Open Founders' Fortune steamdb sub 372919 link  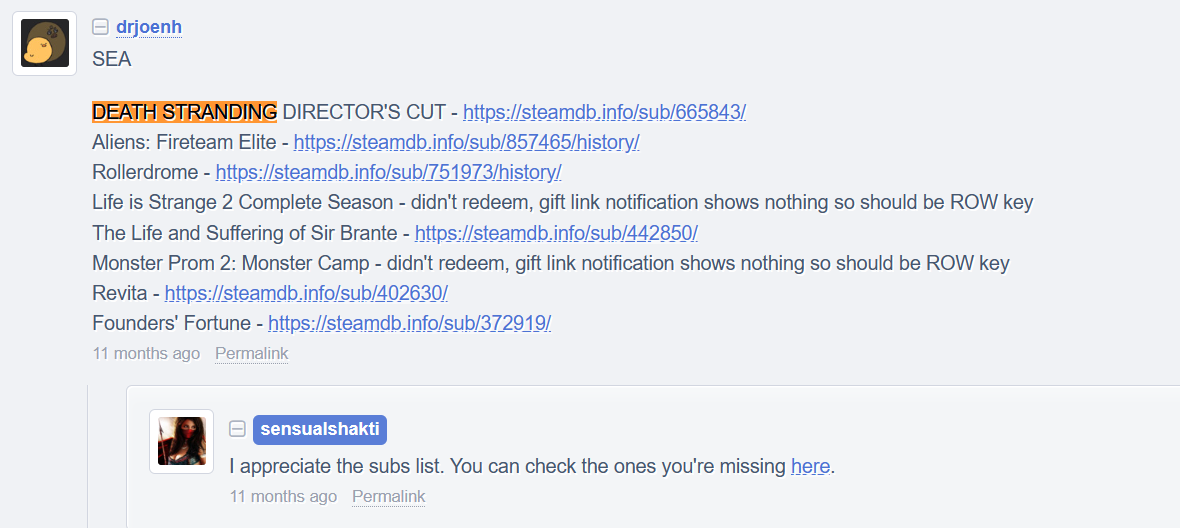point(409,324)
